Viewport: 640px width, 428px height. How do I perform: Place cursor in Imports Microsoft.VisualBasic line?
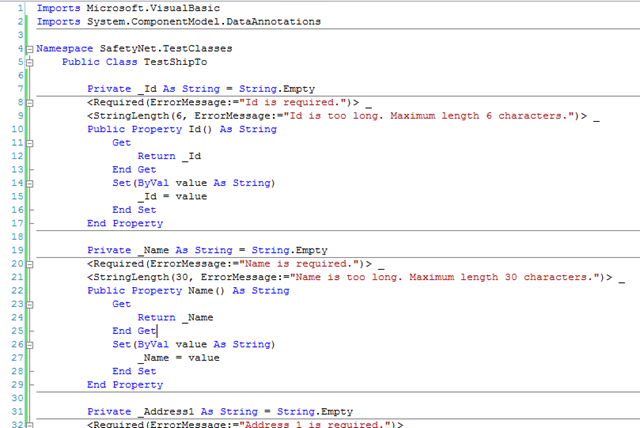(128, 8)
